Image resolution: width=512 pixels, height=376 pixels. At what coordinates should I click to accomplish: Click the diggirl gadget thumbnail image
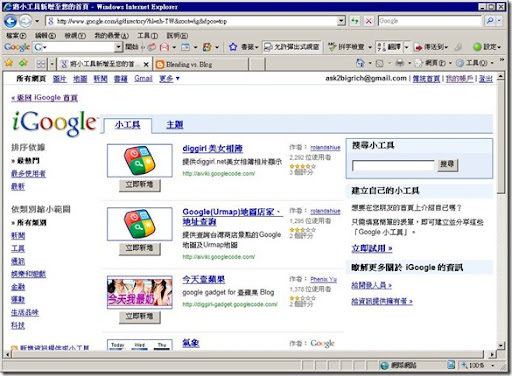[x=139, y=160]
